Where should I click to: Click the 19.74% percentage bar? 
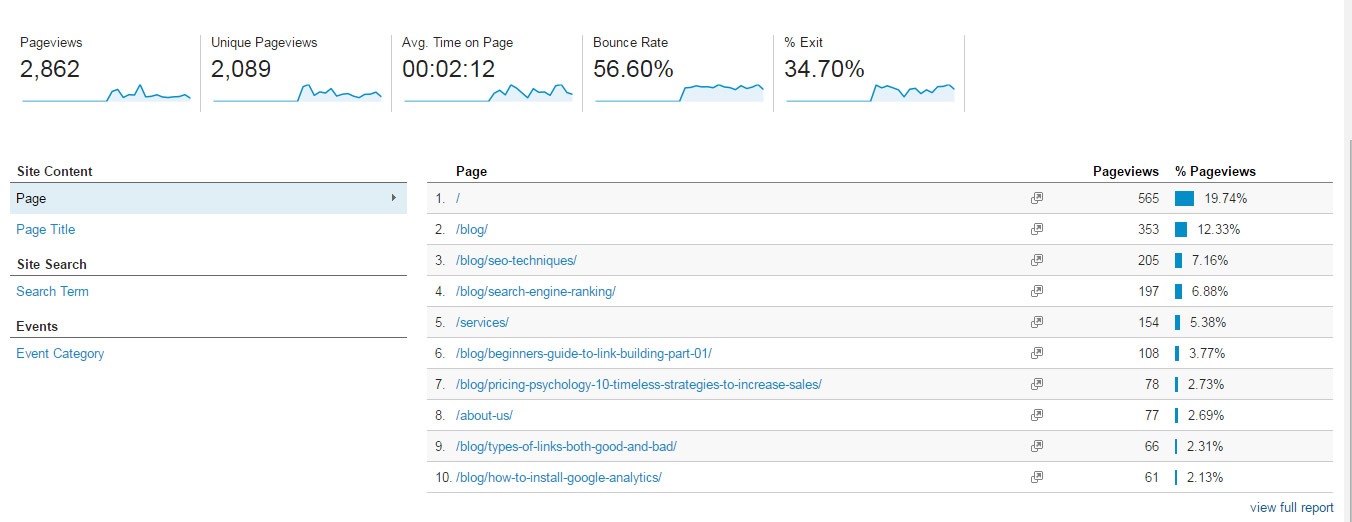tap(1185, 198)
